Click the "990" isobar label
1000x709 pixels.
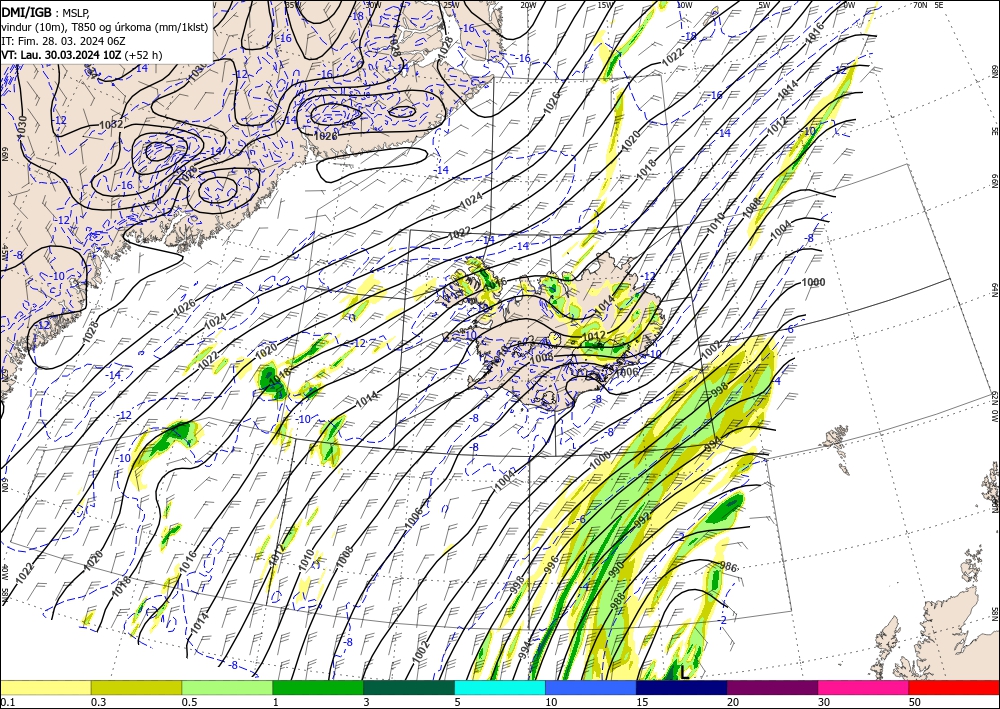pos(615,569)
